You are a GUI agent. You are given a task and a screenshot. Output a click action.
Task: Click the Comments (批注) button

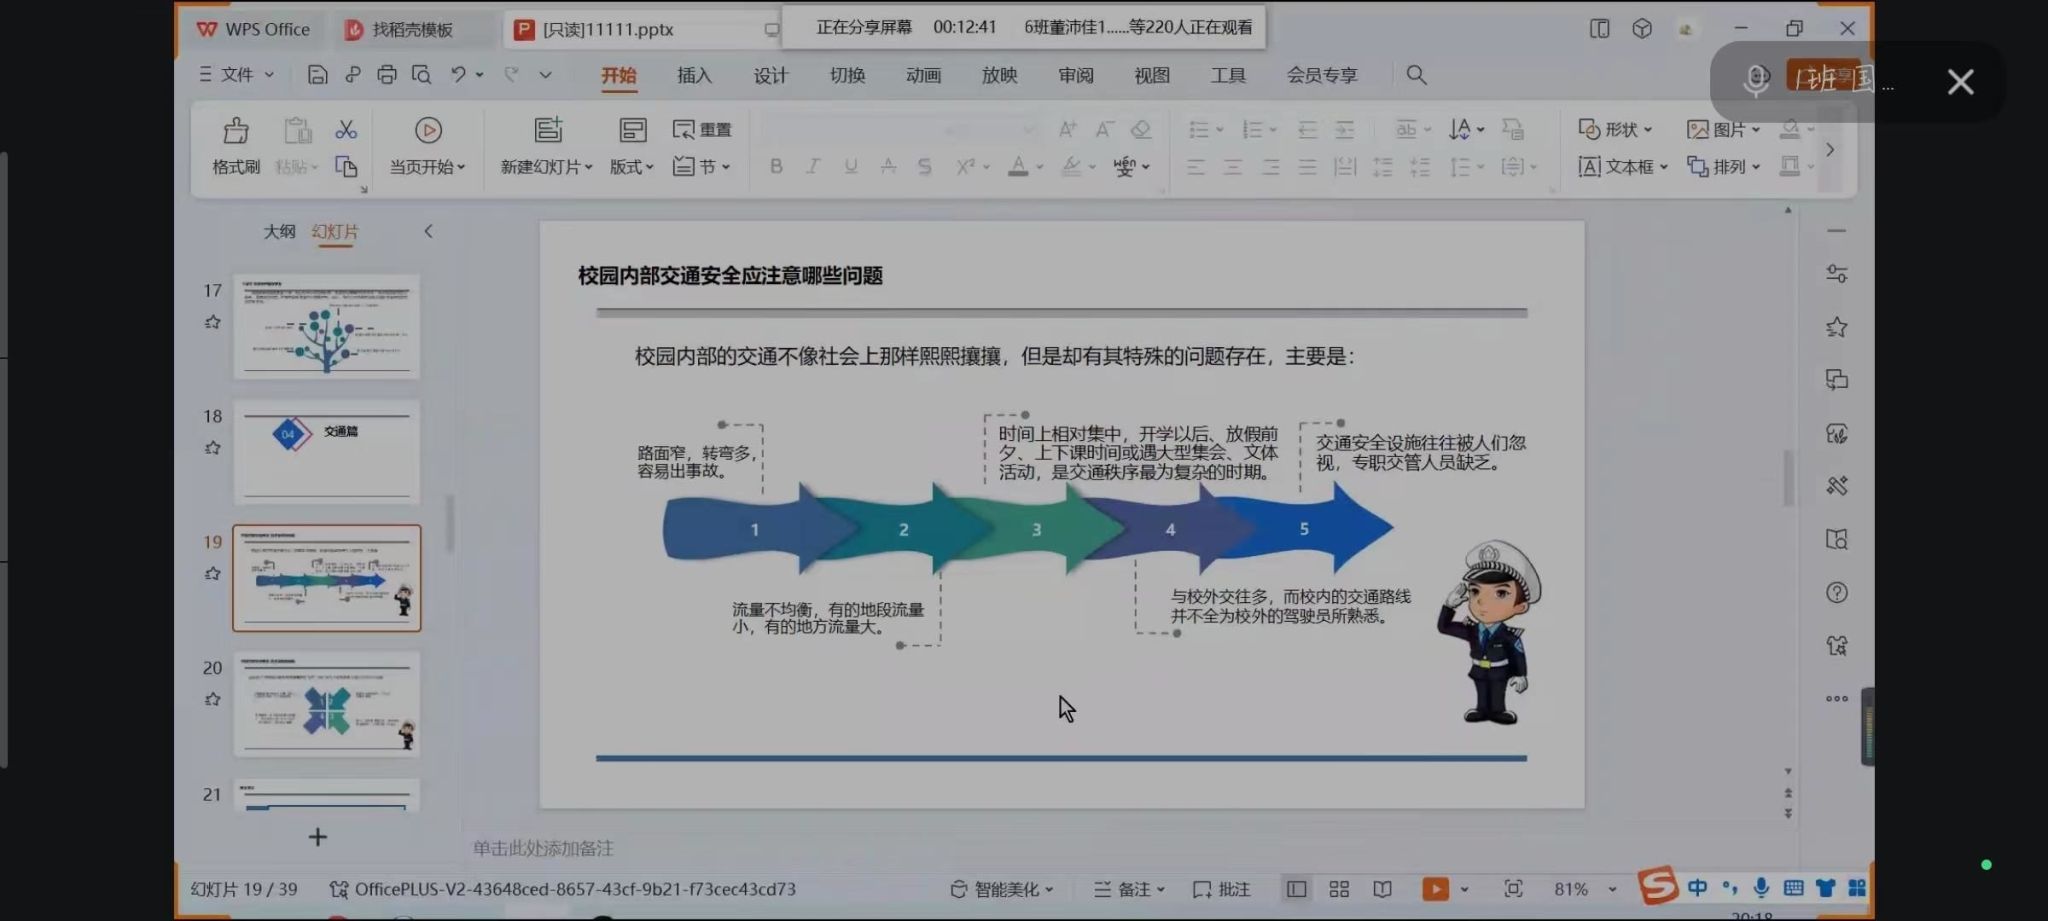(x=1222, y=889)
